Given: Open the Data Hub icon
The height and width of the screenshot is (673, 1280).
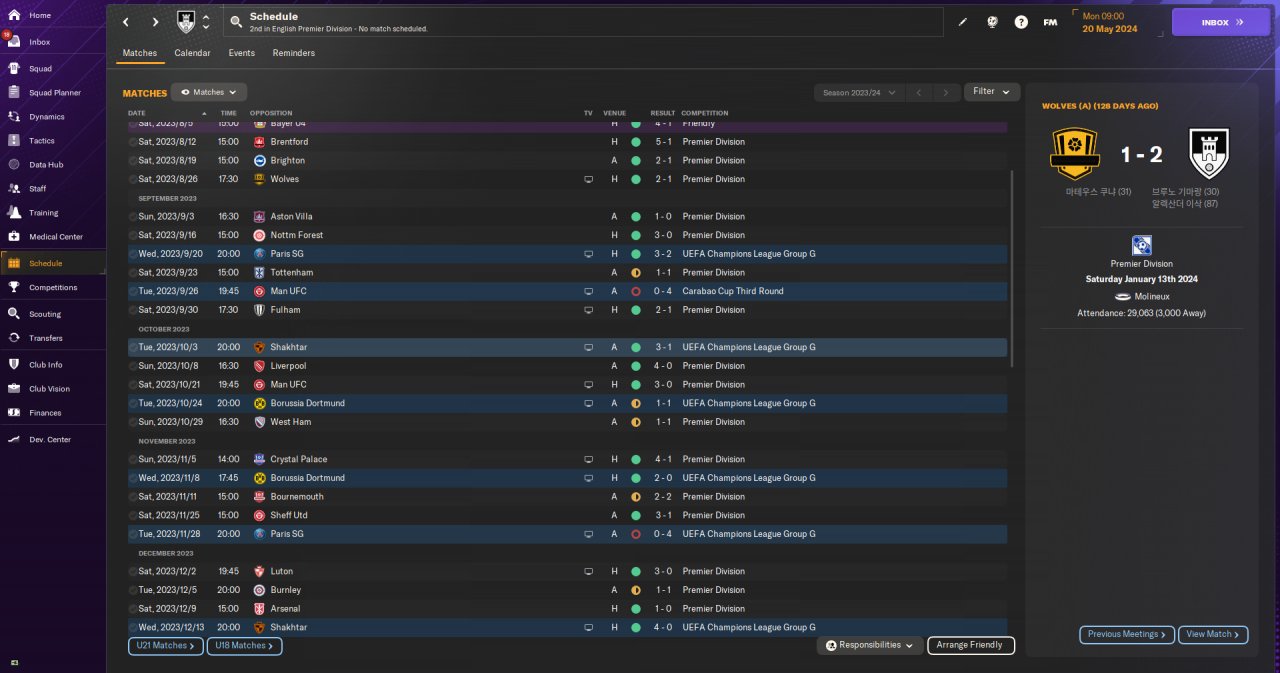Looking at the screenshot, I should click(14, 165).
